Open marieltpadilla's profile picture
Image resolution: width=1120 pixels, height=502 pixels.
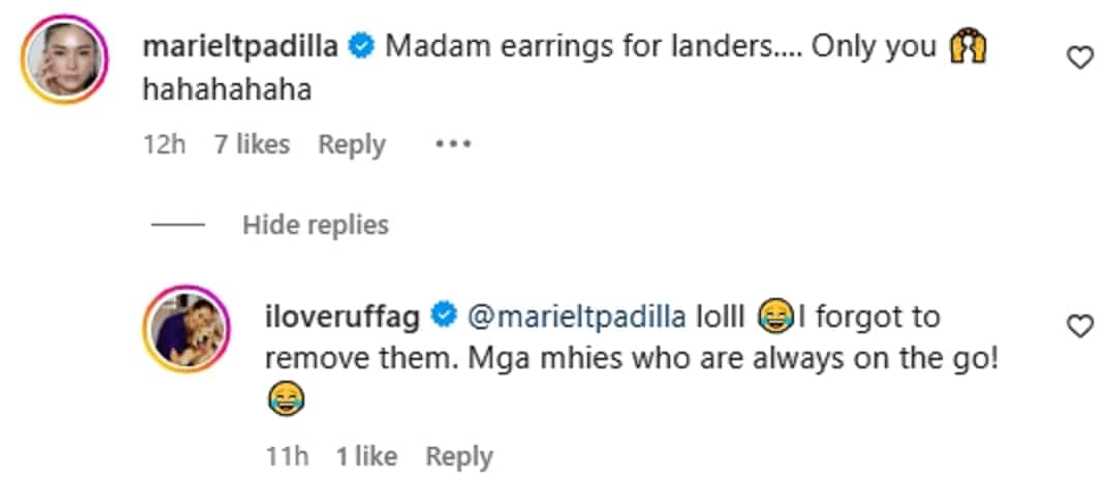(x=64, y=59)
